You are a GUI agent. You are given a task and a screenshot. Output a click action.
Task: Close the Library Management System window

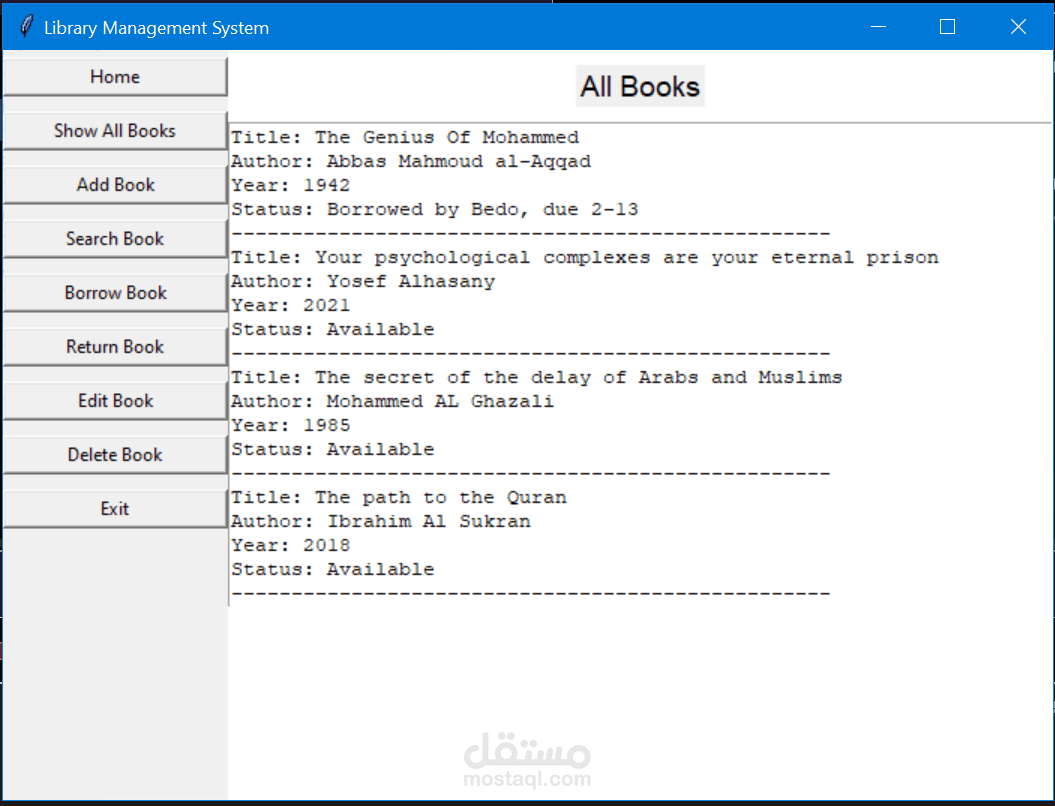click(1018, 27)
